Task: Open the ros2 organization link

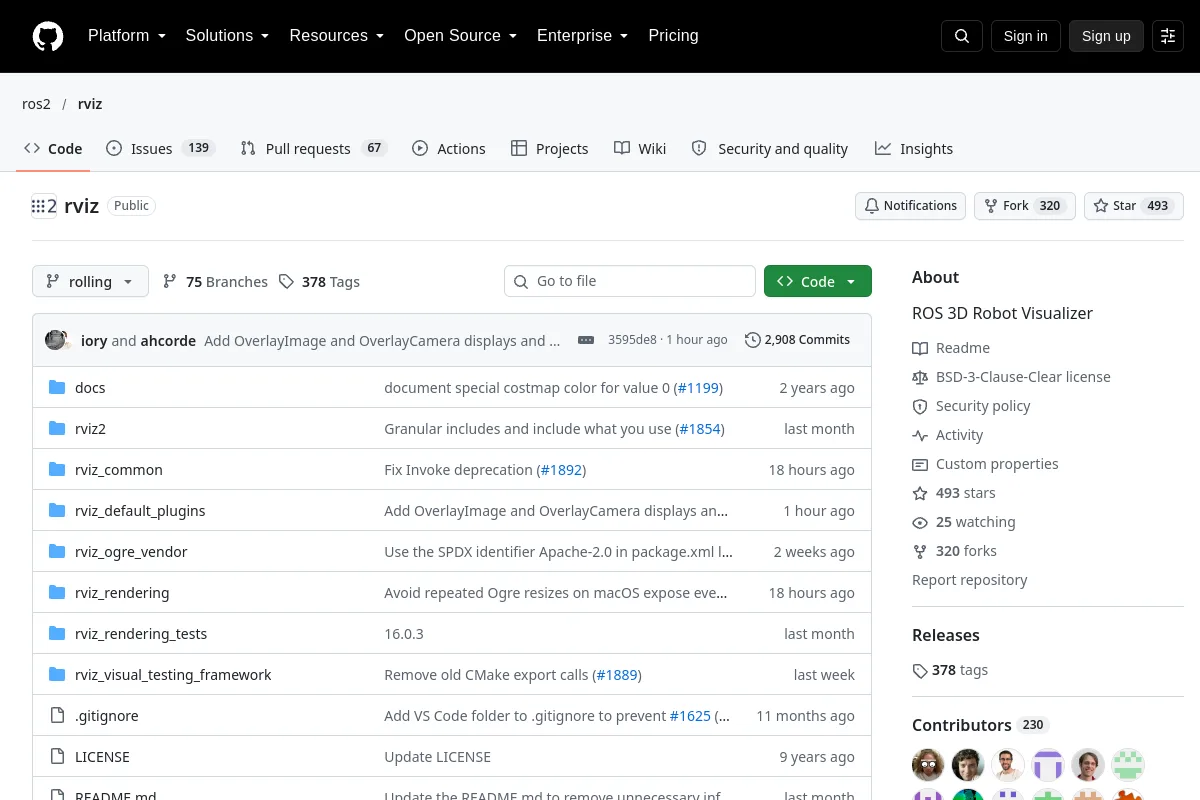Action: coord(36,104)
